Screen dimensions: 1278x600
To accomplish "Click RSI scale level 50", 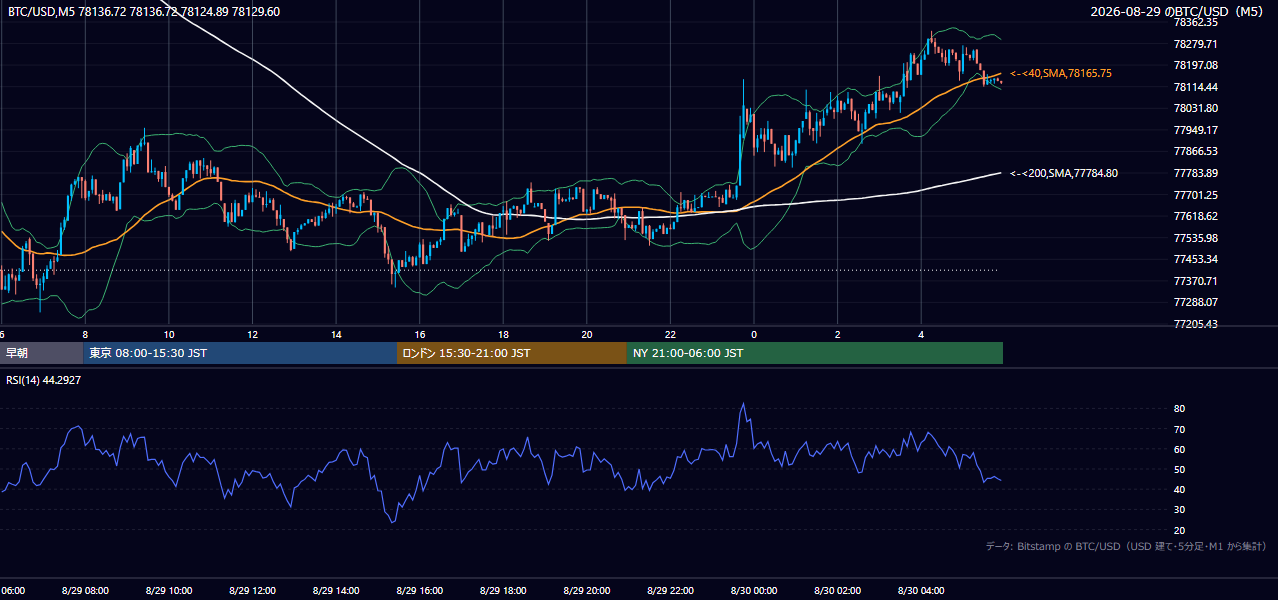I will (1179, 469).
